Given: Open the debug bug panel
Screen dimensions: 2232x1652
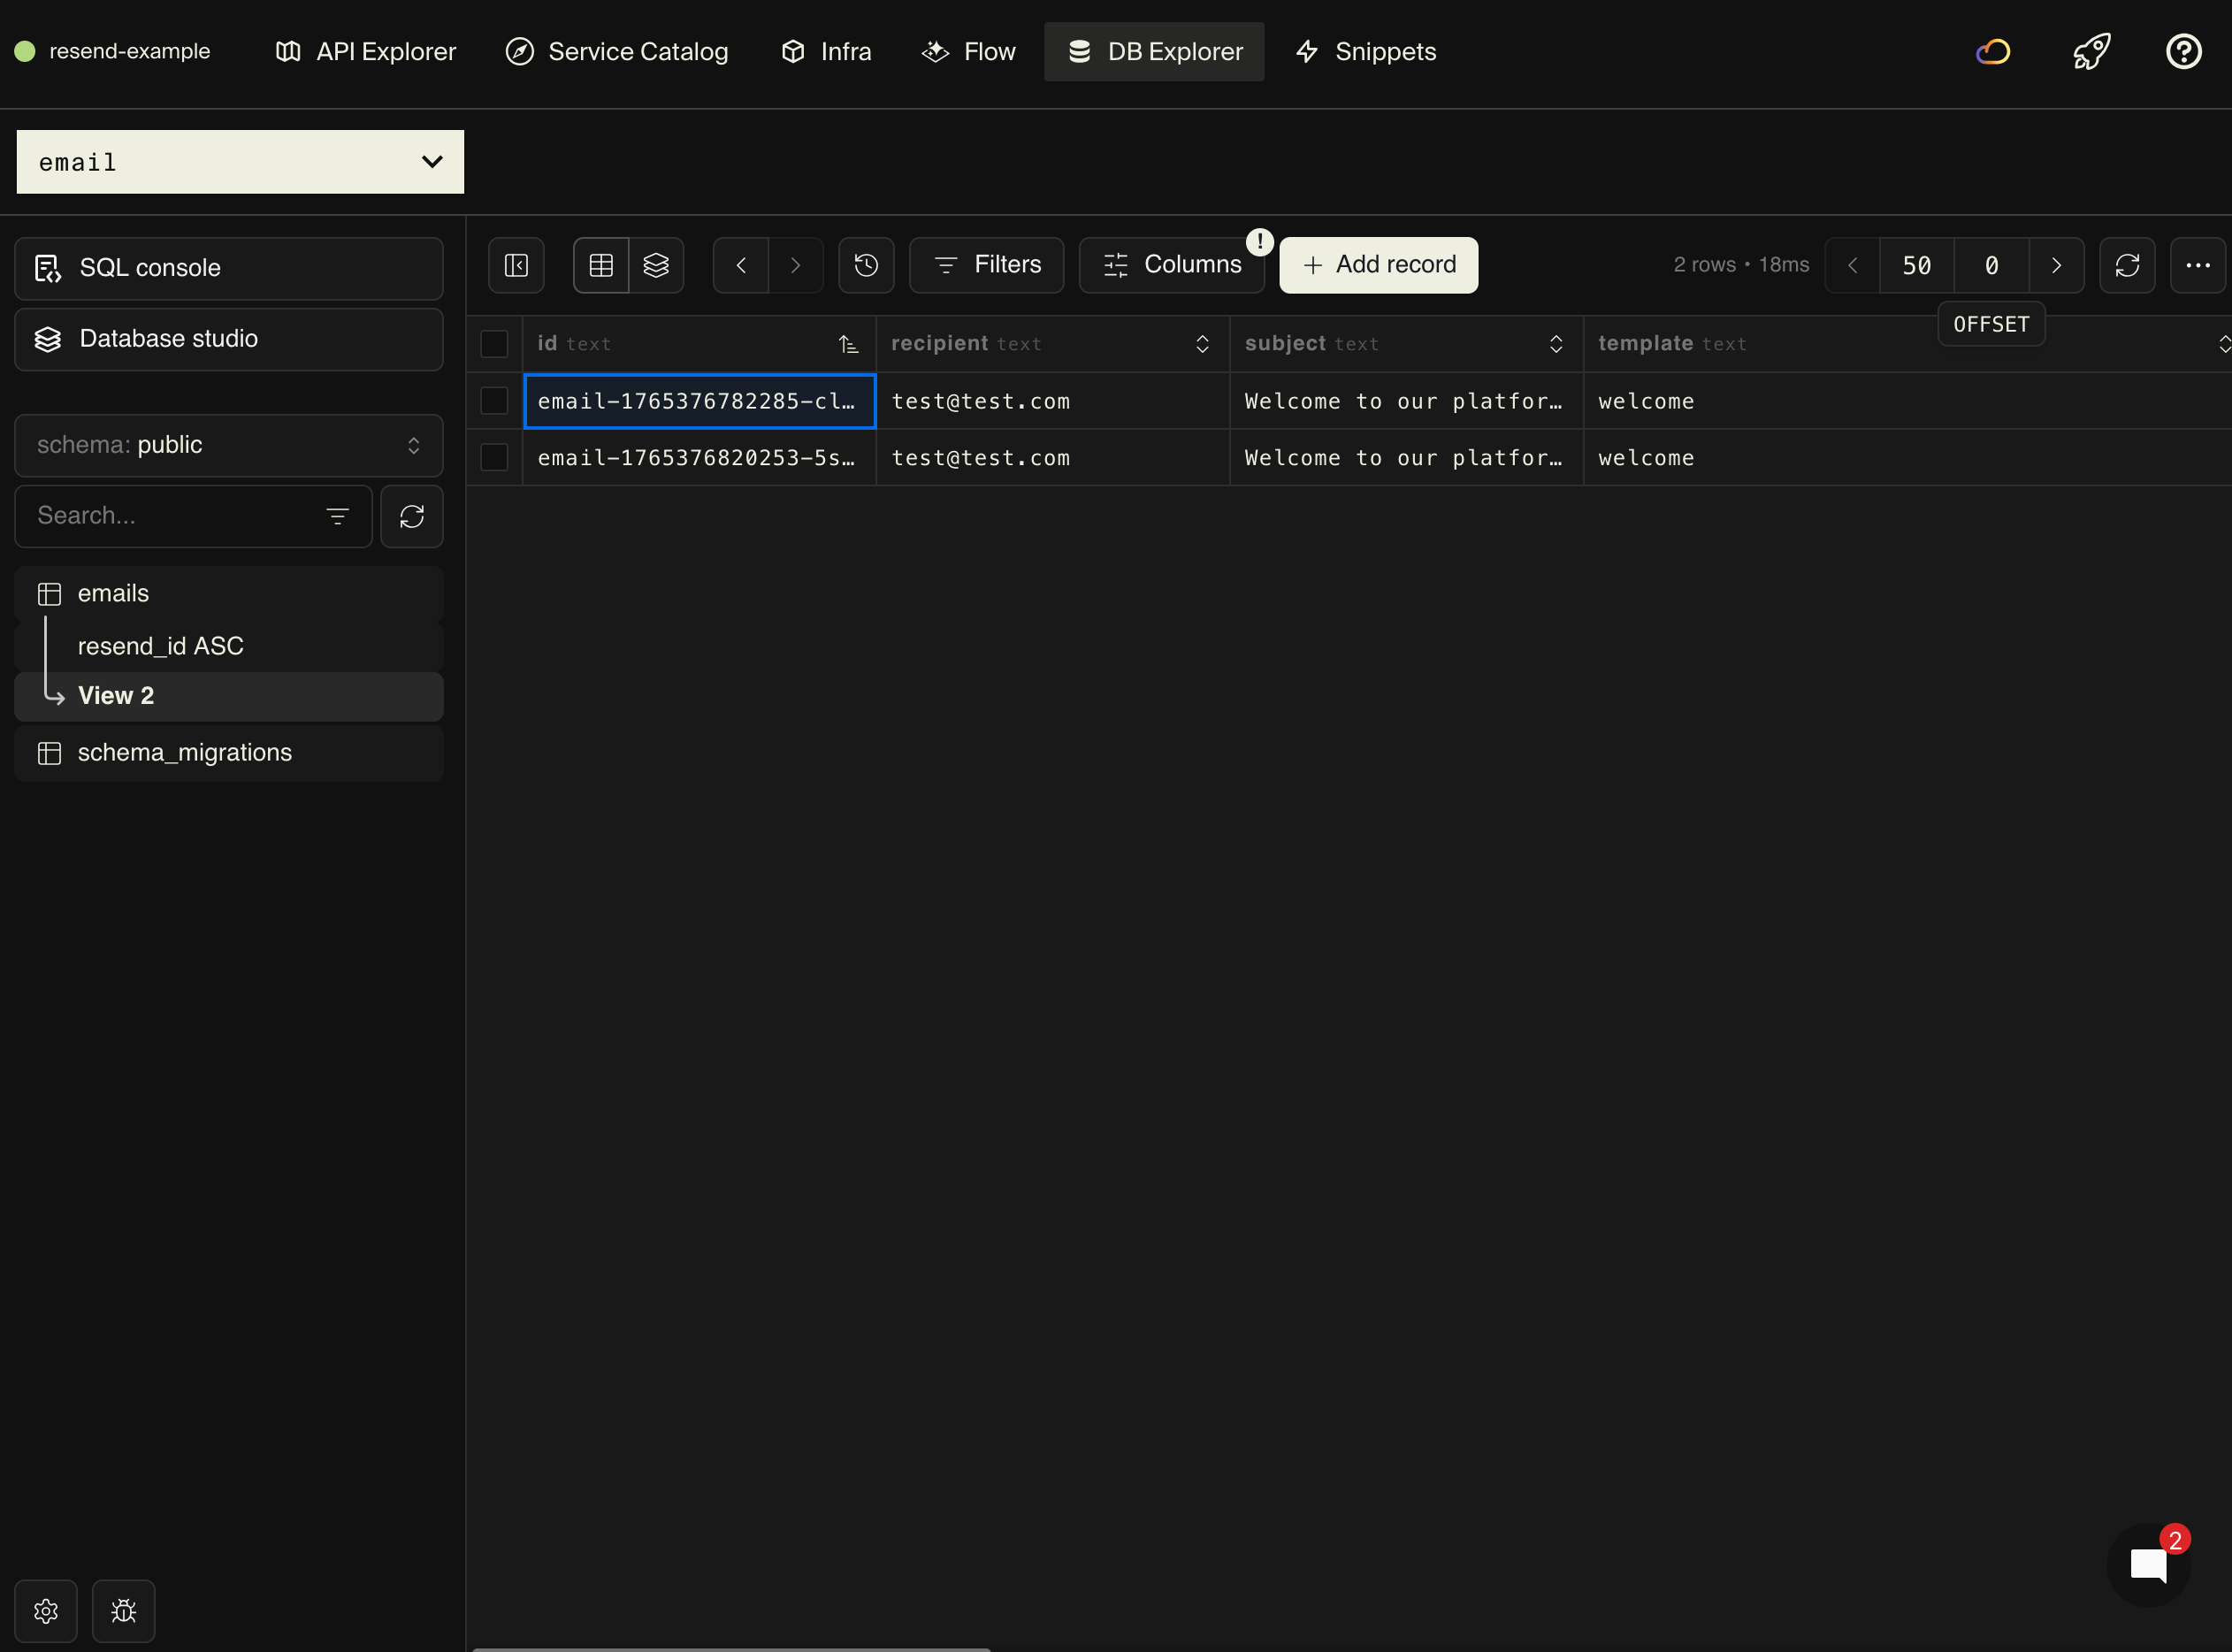Looking at the screenshot, I should tap(122, 1610).
